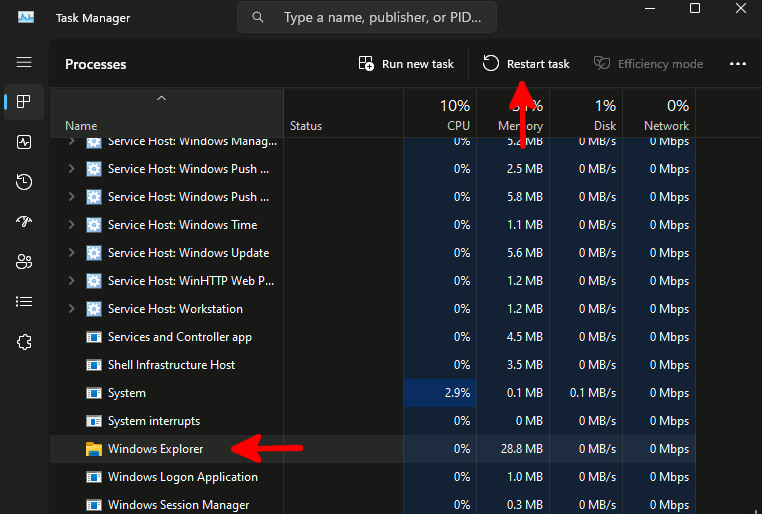The width and height of the screenshot is (762, 514).
Task: Click the Windows Logon Application icon
Action: pyautogui.click(x=94, y=477)
